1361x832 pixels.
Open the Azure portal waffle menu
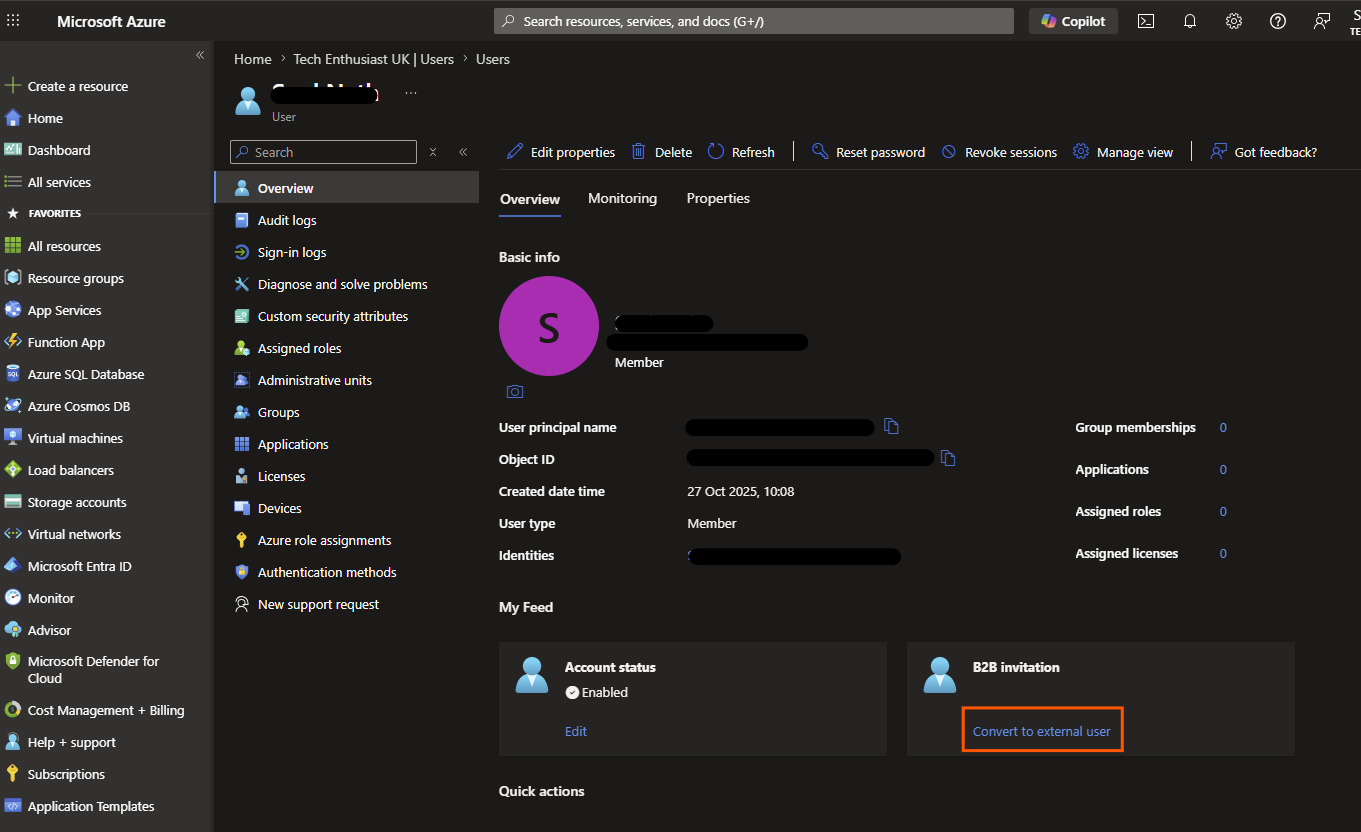click(13, 21)
